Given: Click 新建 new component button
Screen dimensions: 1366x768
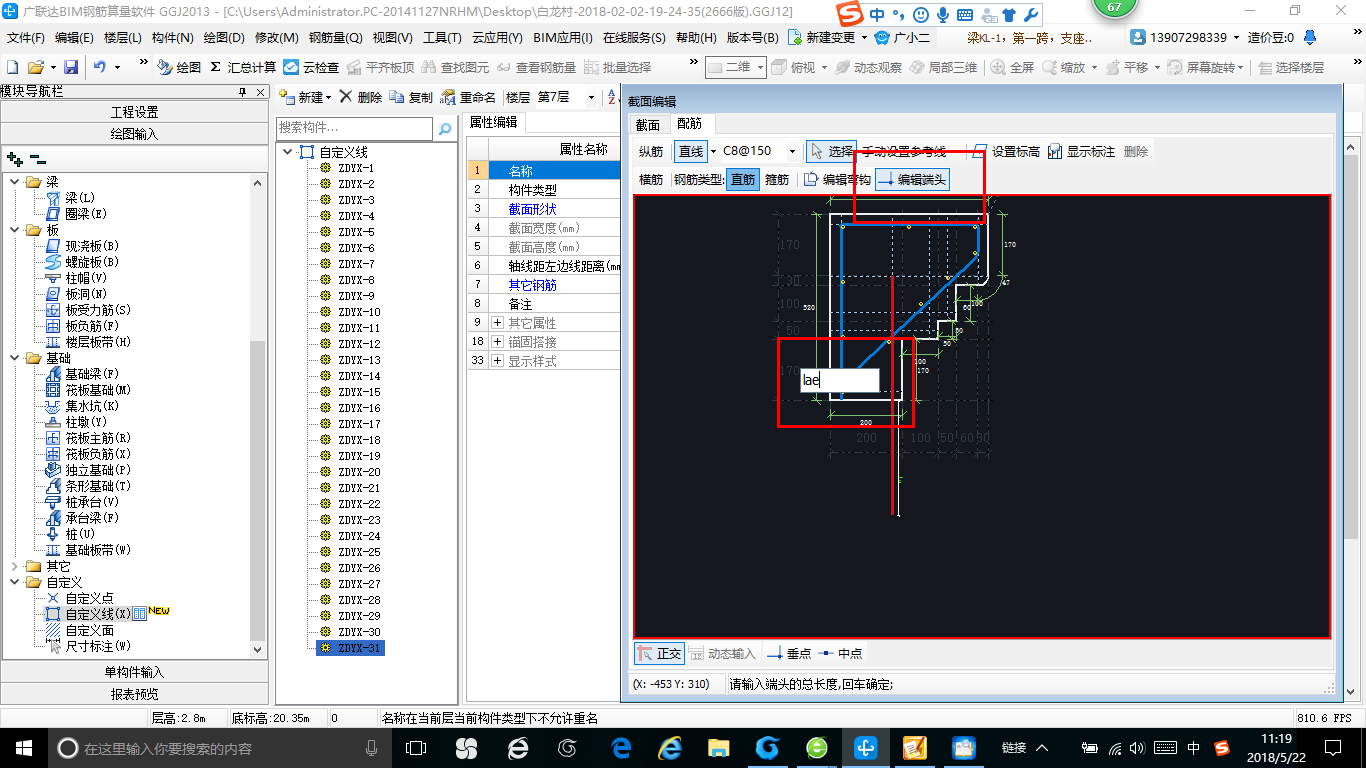Looking at the screenshot, I should [305, 97].
